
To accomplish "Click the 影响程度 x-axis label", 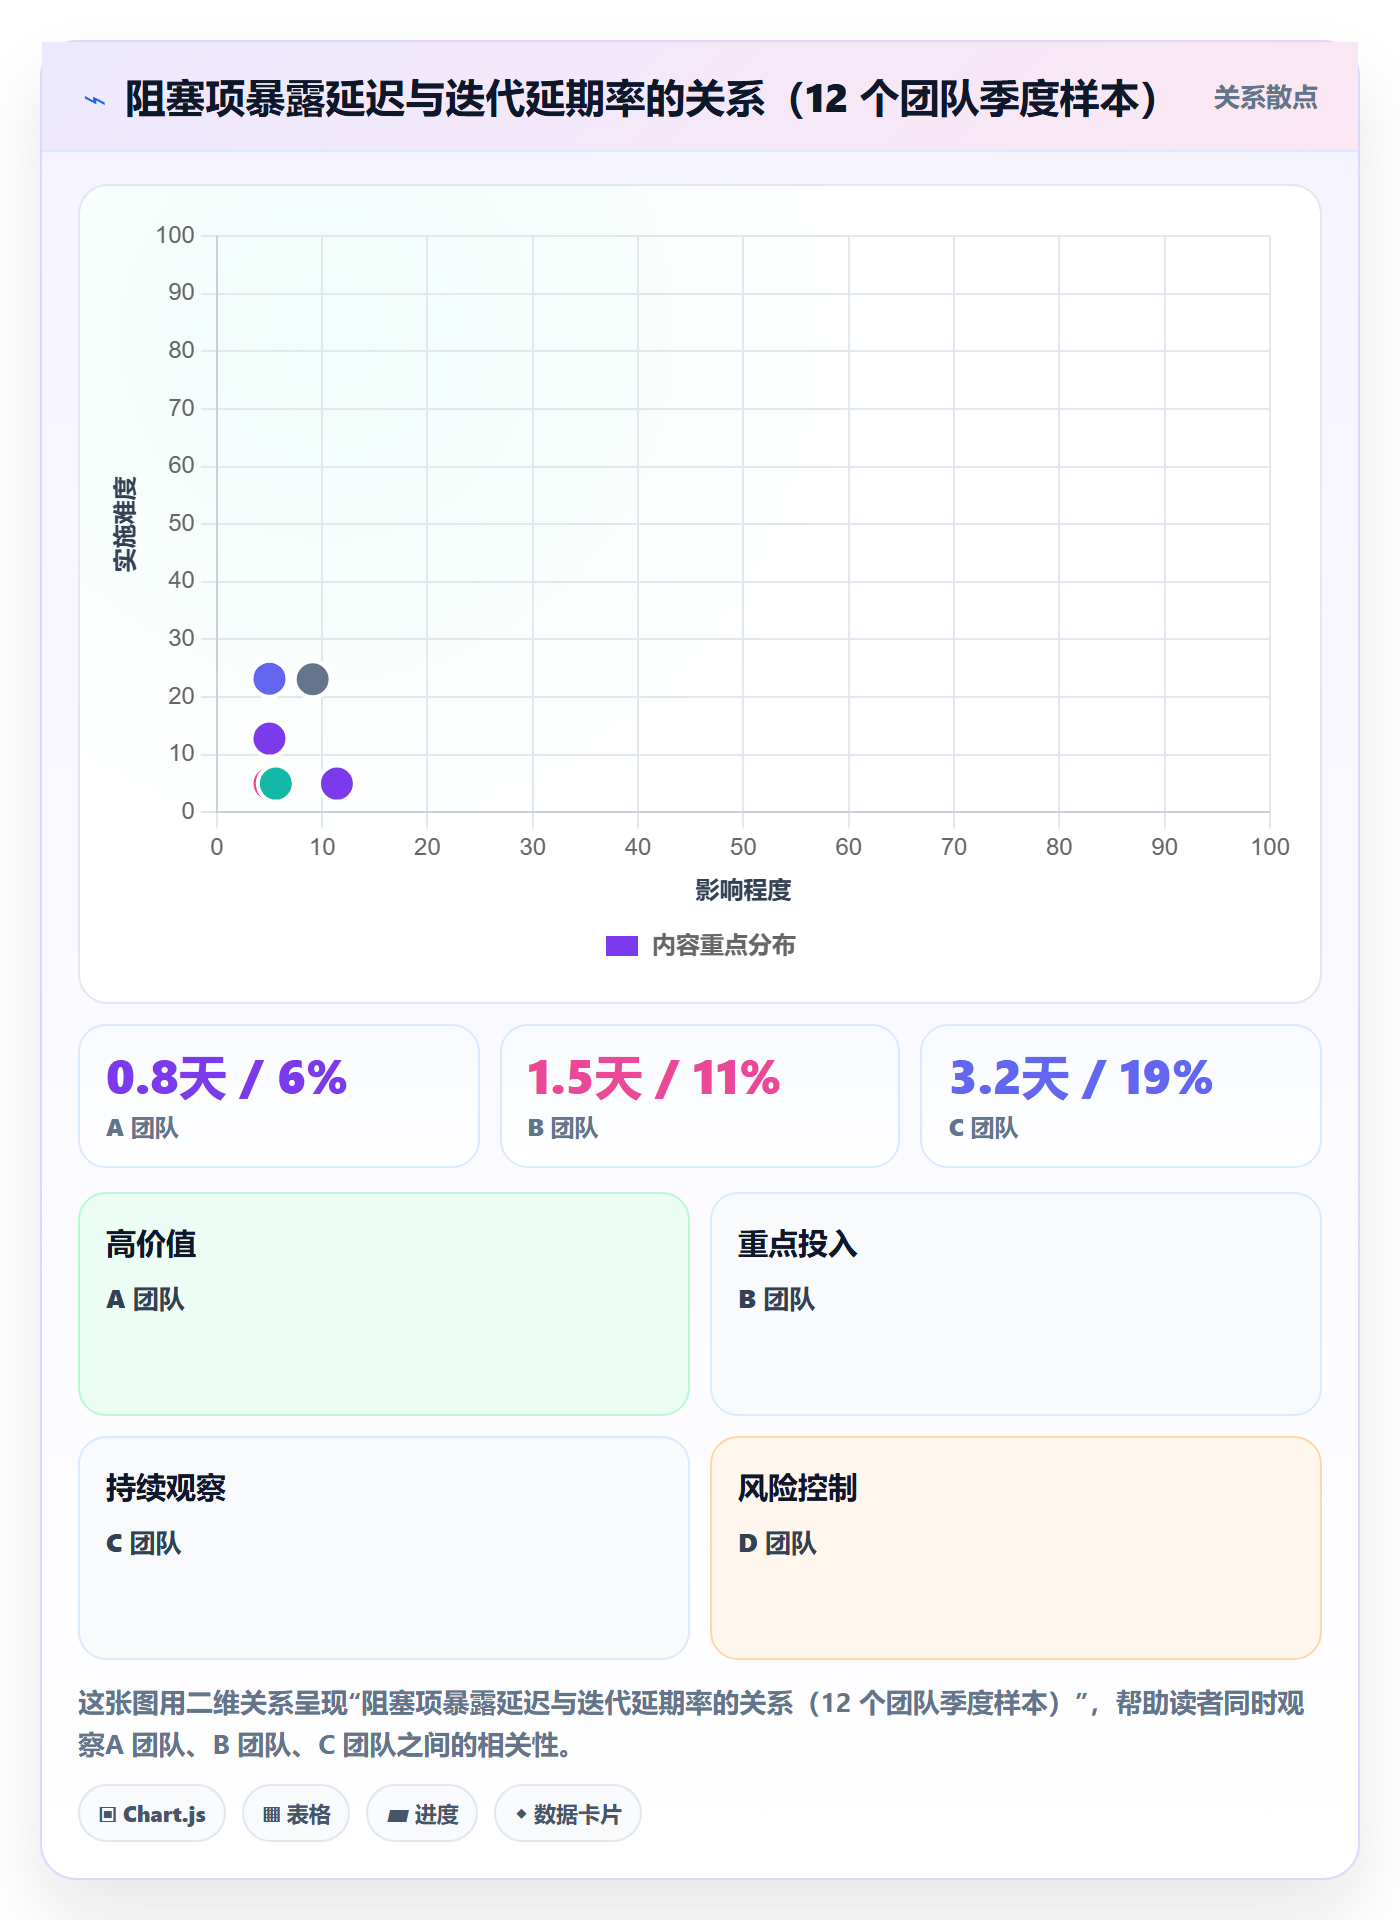I will [743, 890].
